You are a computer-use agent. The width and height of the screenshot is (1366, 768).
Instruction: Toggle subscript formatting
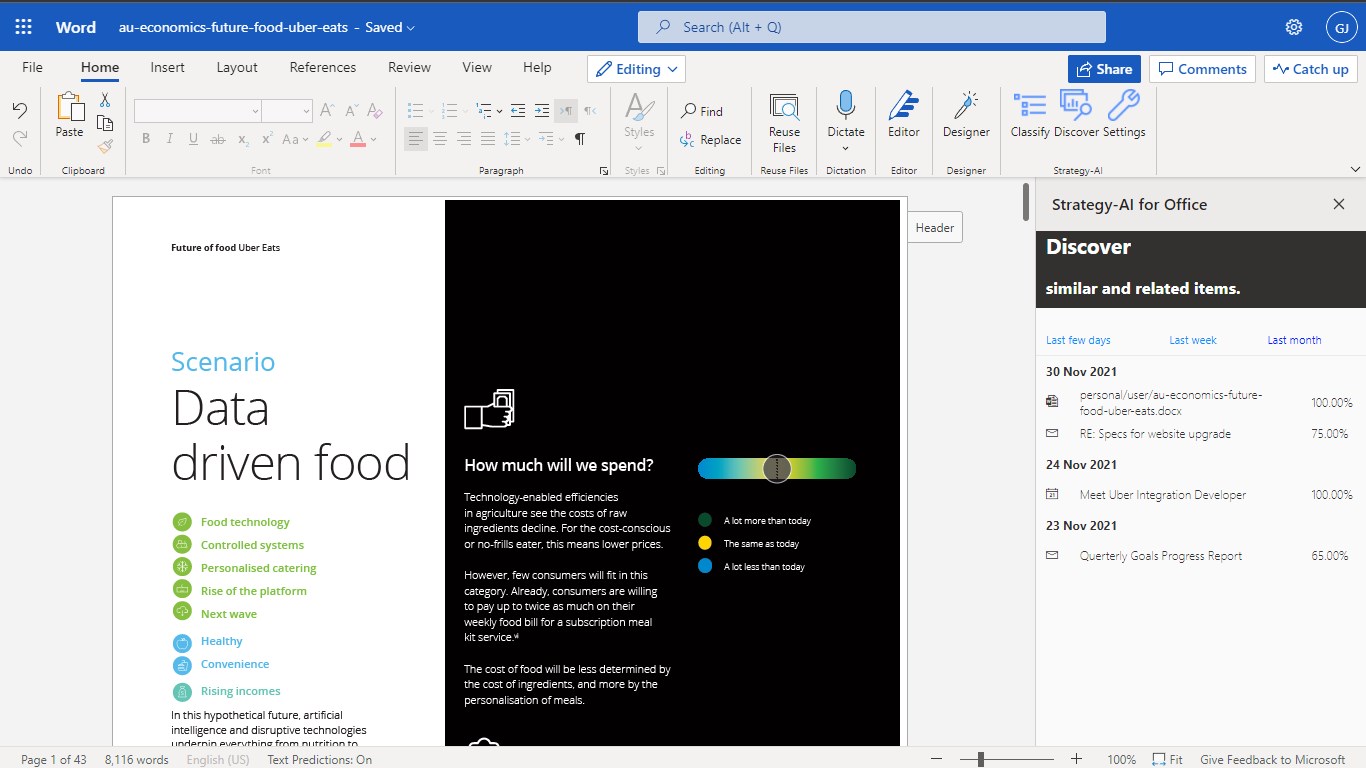point(243,139)
